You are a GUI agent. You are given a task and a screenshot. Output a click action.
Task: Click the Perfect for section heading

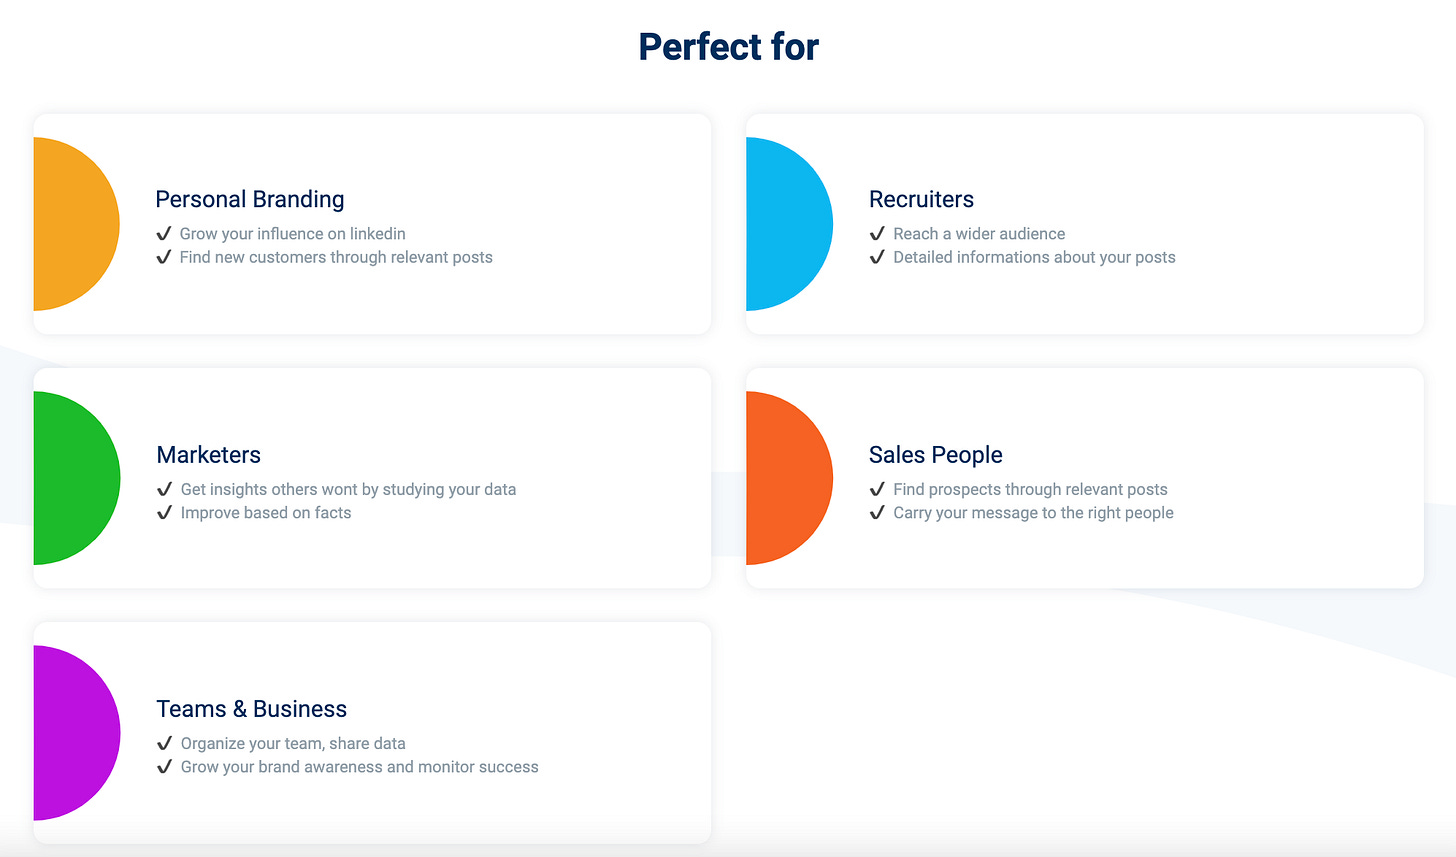click(x=728, y=47)
